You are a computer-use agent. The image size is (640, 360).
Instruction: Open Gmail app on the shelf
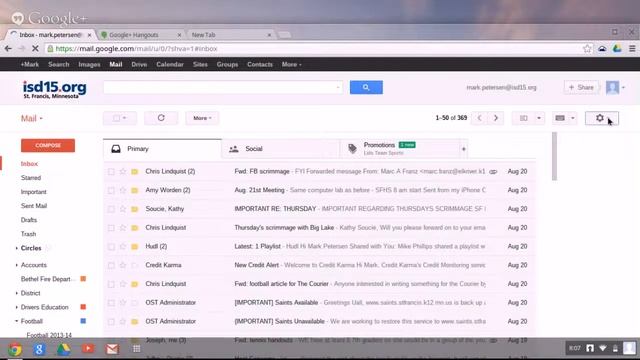(112, 349)
